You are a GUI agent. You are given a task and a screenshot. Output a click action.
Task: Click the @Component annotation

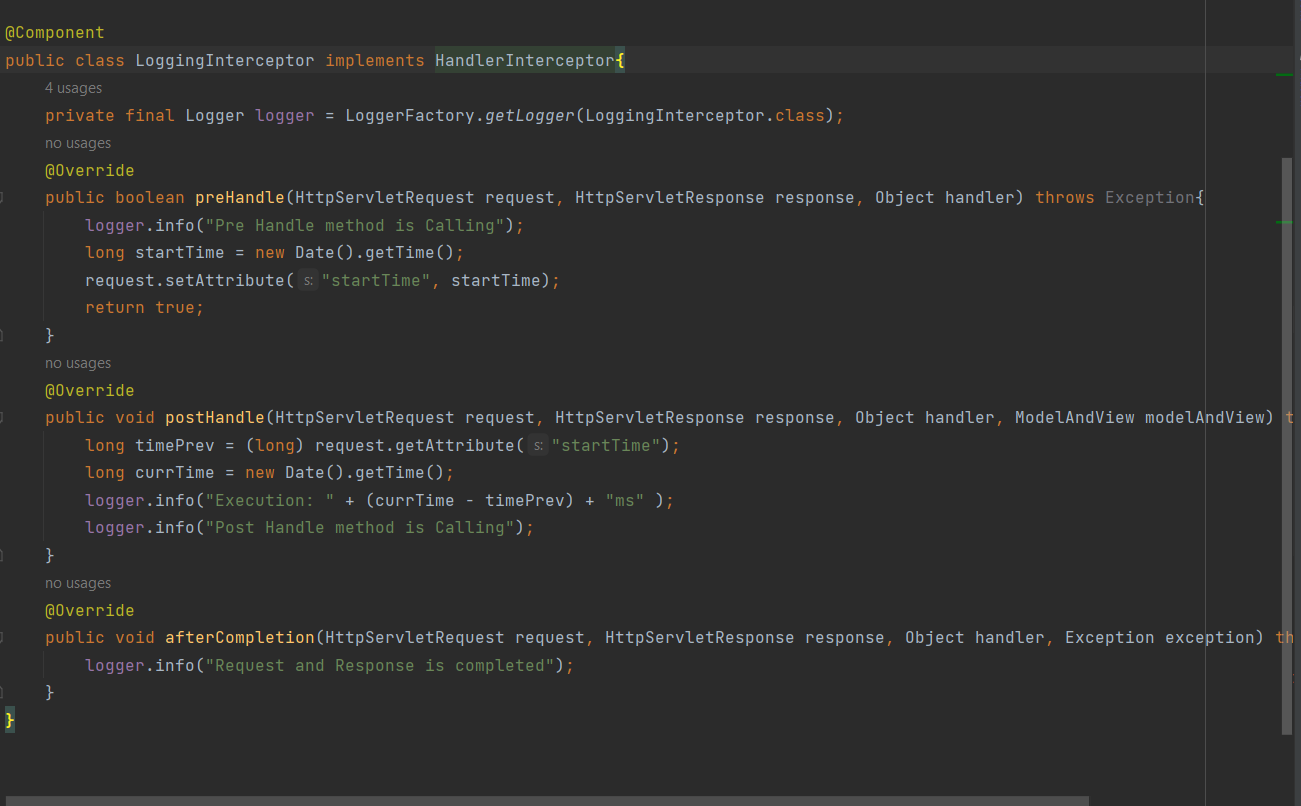pyautogui.click(x=54, y=32)
